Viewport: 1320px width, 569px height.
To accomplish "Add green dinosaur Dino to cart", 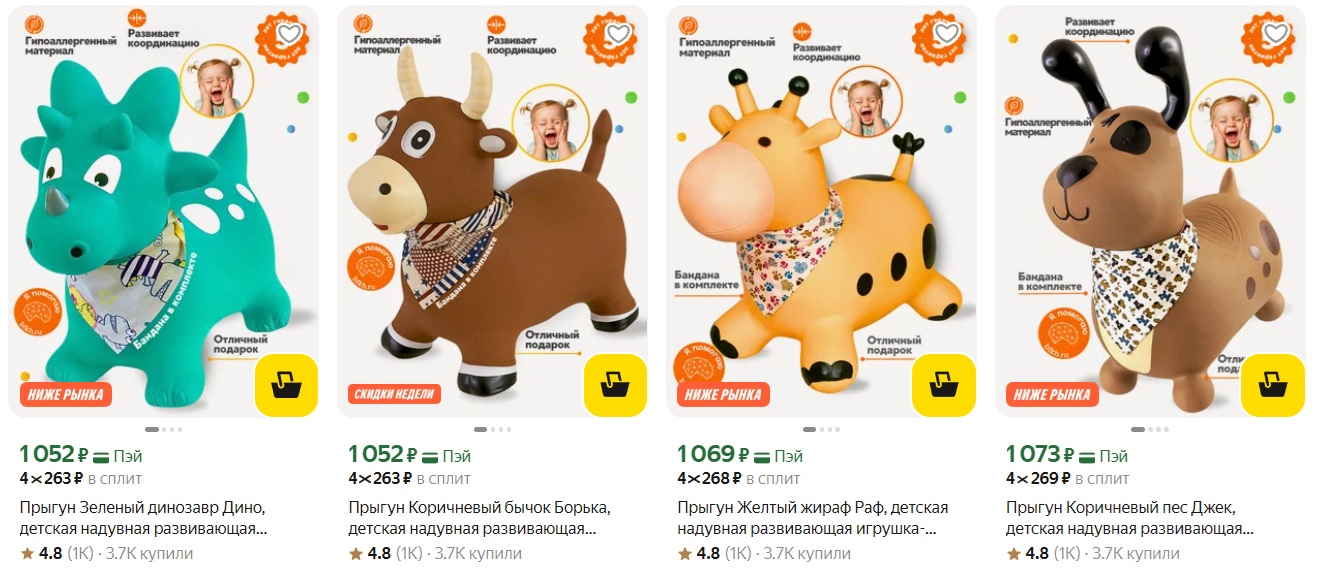I will 286,385.
